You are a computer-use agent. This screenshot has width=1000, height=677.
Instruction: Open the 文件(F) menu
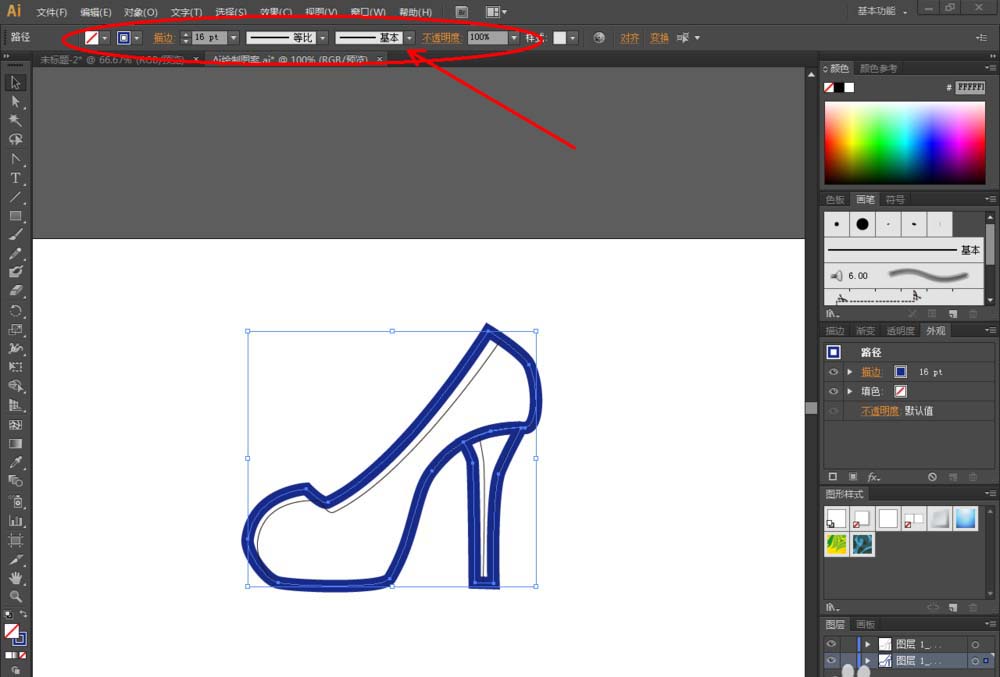point(51,12)
